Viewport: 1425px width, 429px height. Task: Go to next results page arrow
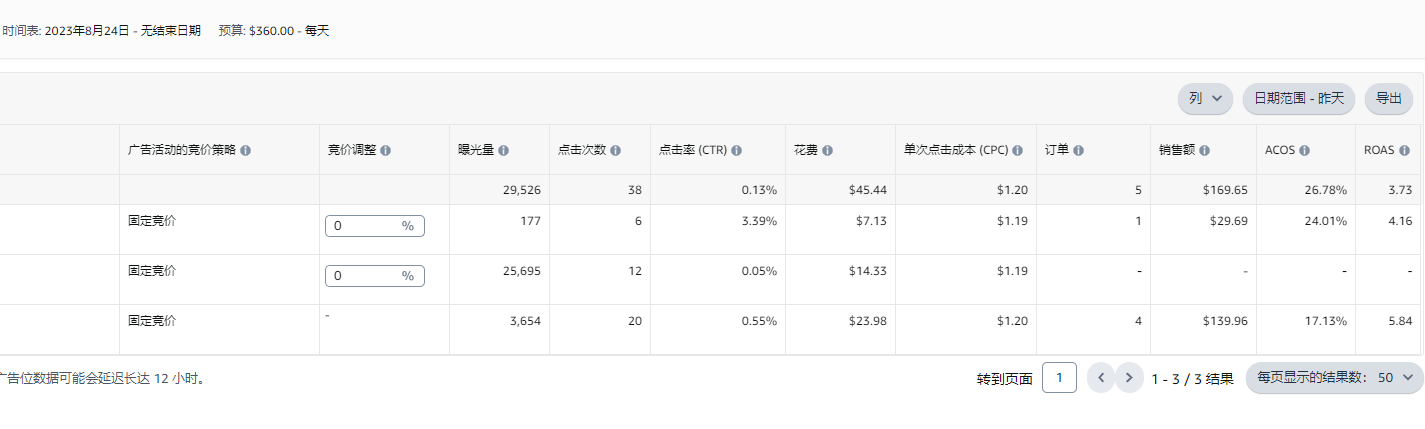click(1129, 378)
